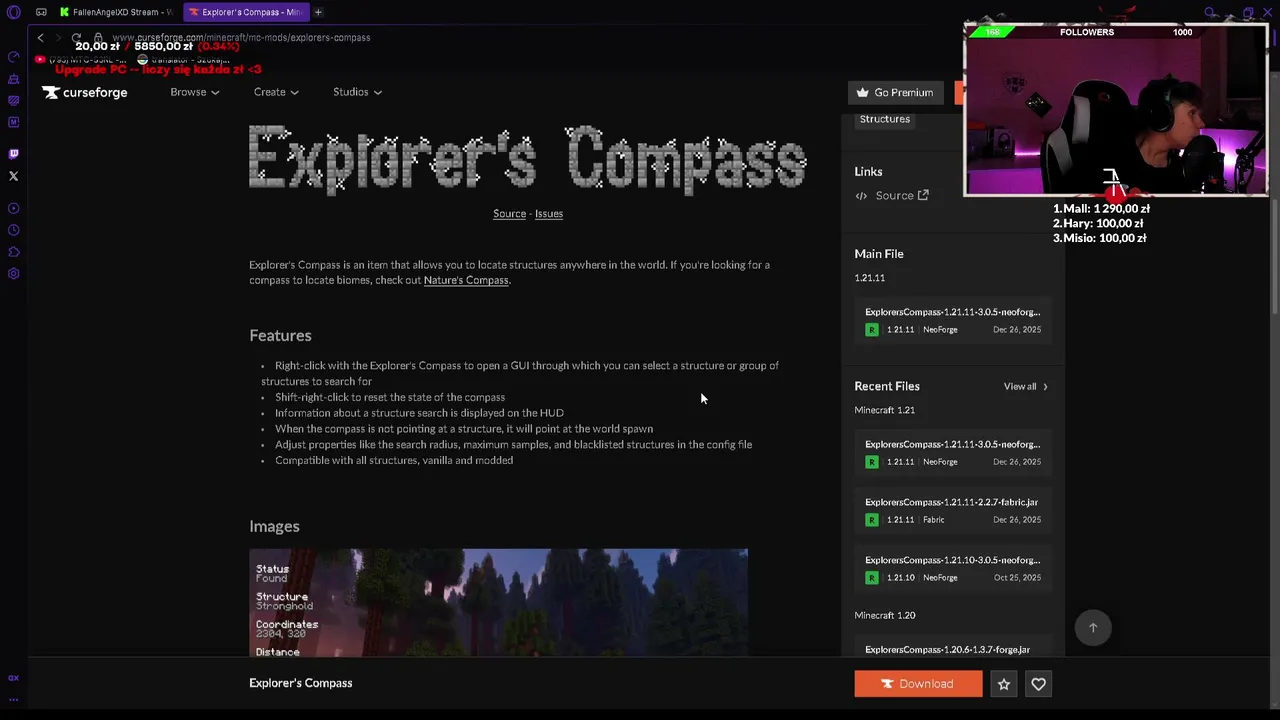Screen dimensions: 1280x720
Task: Open a new browser tab
Action: point(318,12)
